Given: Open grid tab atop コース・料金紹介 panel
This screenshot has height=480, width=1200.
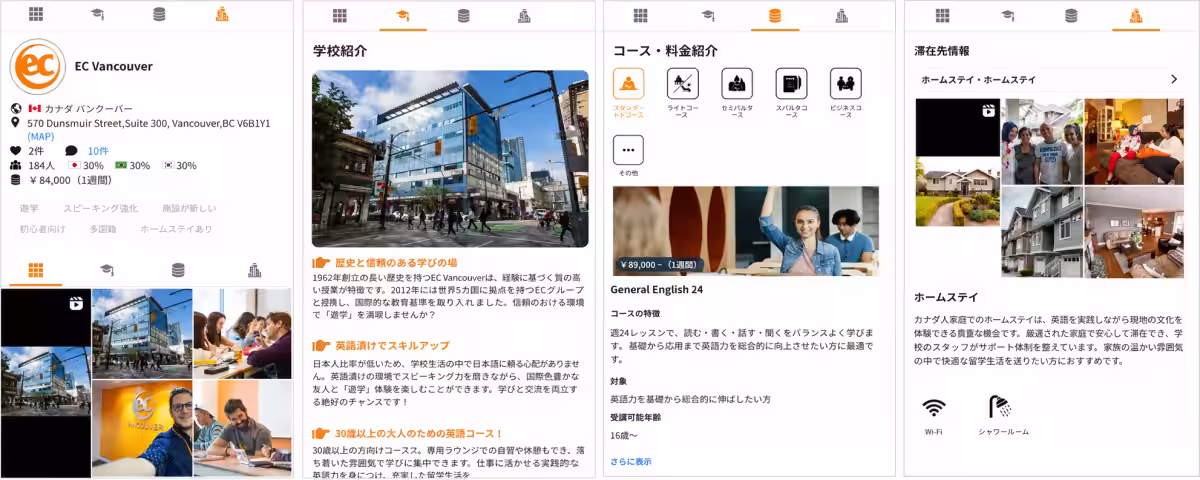Looking at the screenshot, I should click(x=640, y=15).
